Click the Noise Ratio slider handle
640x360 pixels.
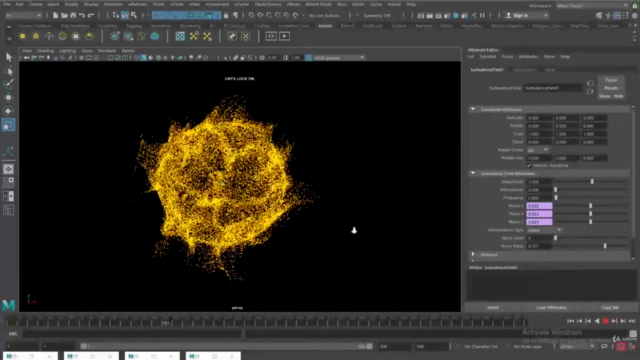605,246
